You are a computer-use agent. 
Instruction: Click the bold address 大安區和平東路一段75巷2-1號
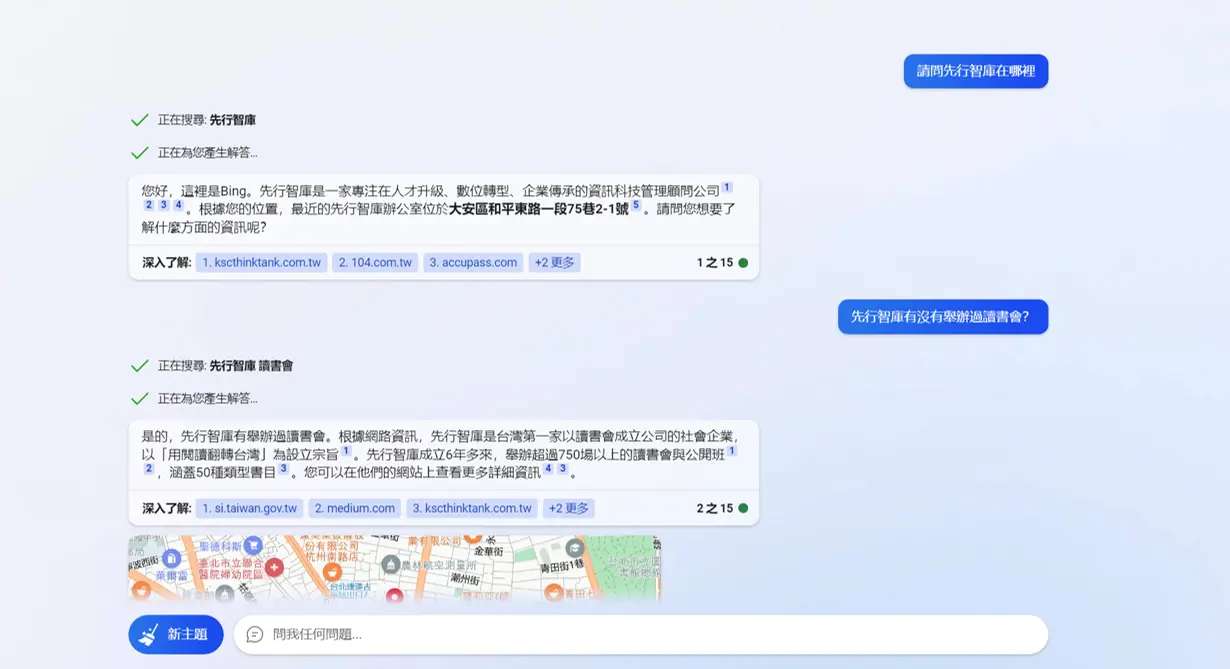[x=538, y=209]
